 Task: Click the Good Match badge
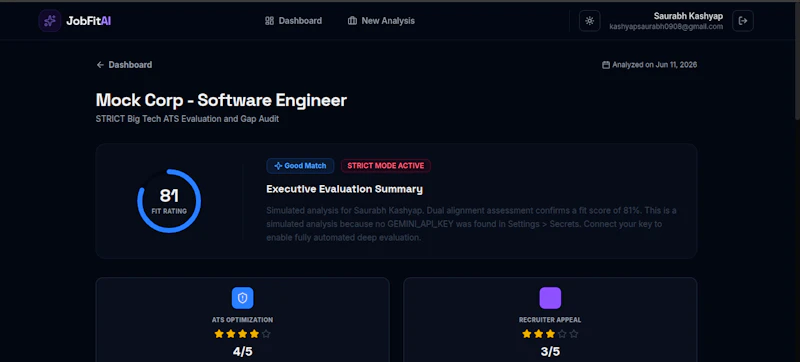[300, 166]
